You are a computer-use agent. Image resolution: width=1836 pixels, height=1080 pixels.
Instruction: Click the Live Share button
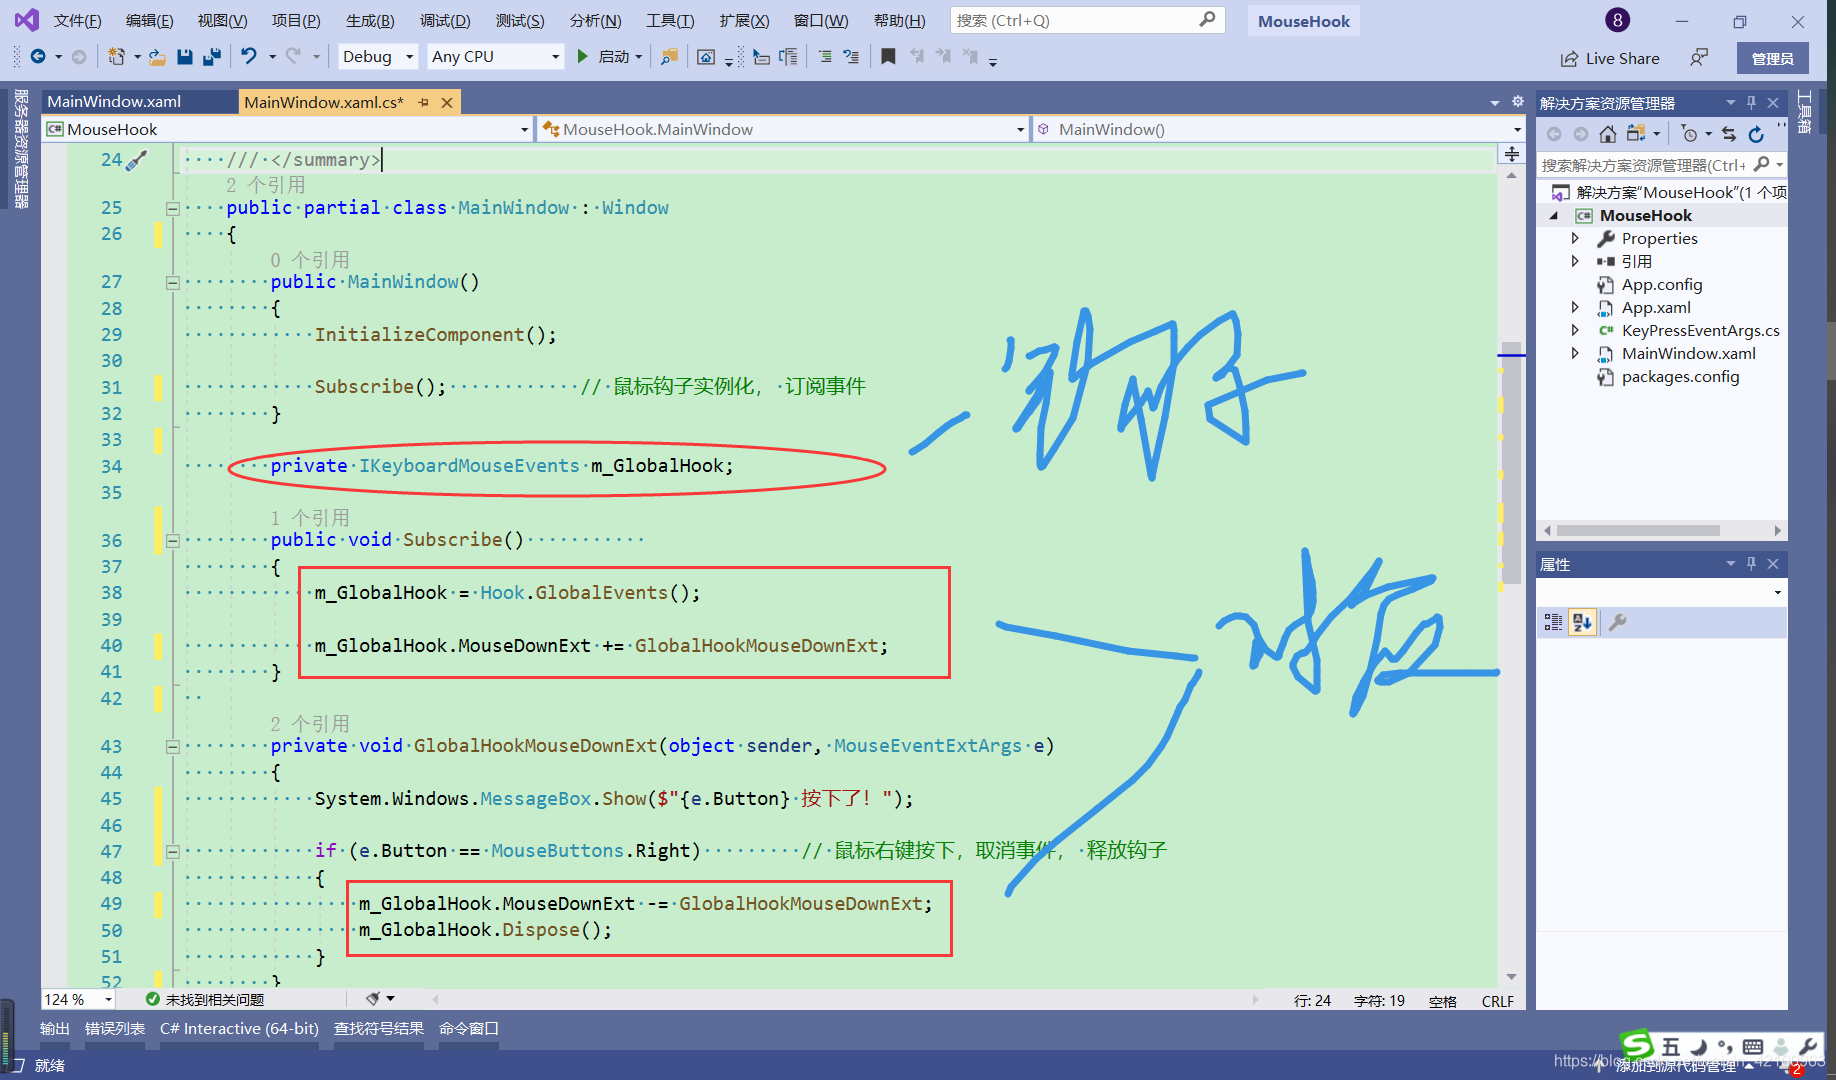click(1610, 58)
